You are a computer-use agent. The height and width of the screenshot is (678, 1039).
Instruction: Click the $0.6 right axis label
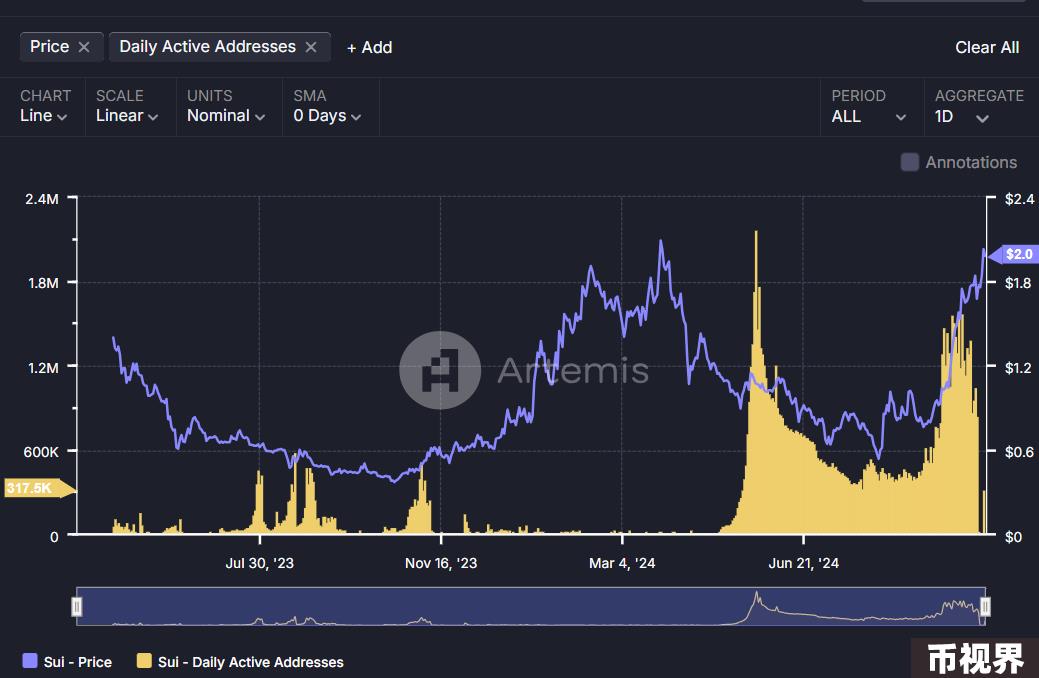(1018, 452)
